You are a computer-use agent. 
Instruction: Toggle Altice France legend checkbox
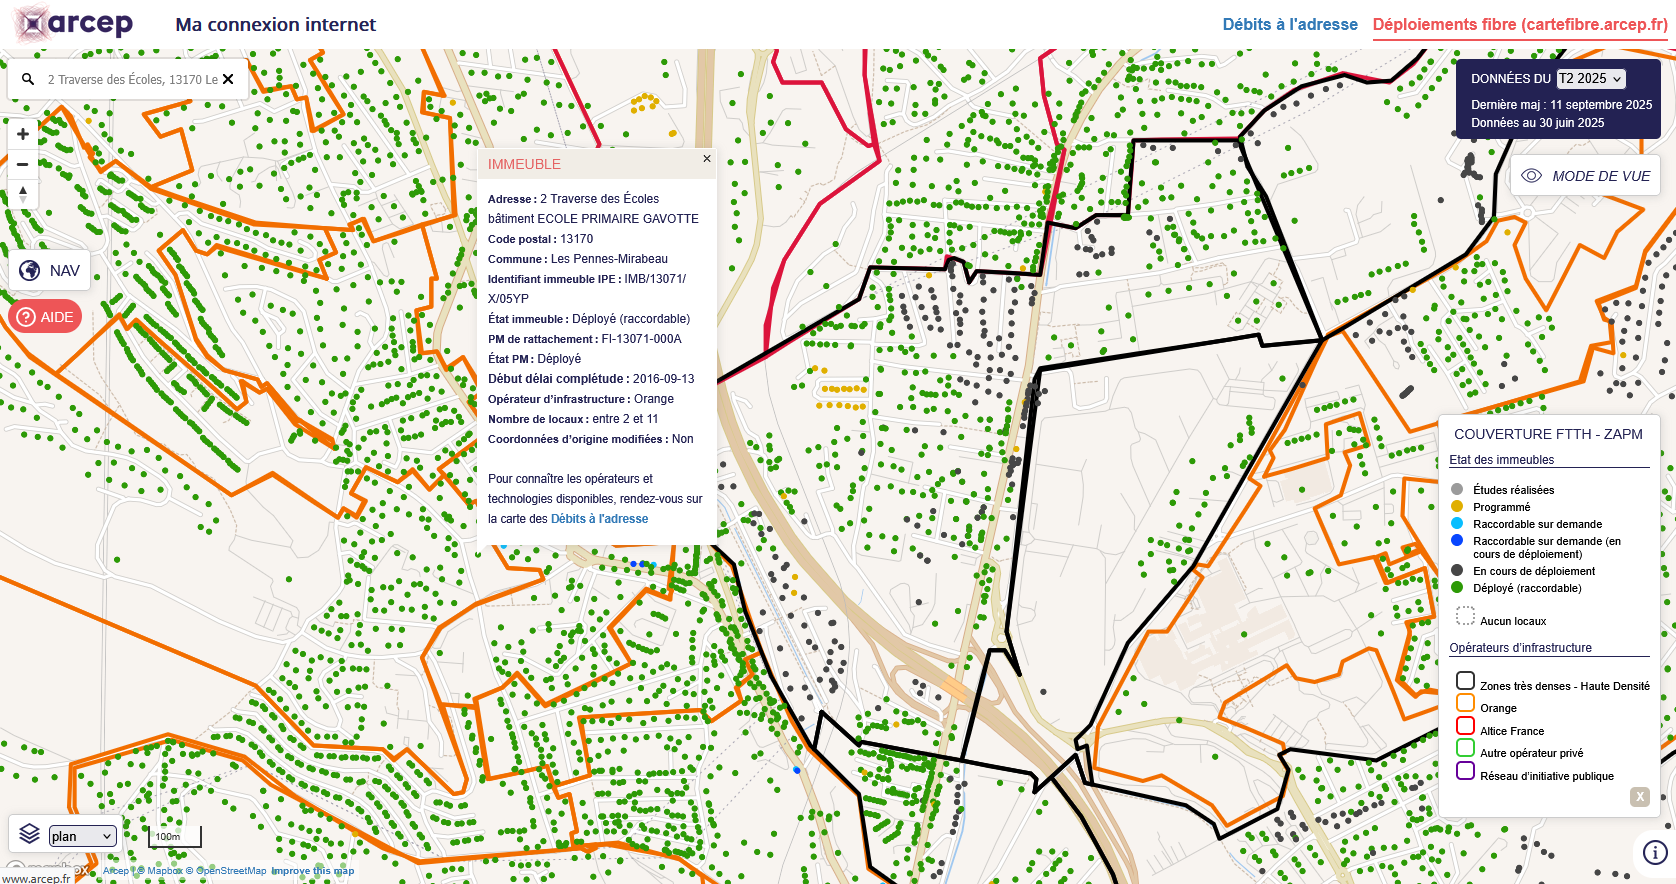tap(1465, 726)
